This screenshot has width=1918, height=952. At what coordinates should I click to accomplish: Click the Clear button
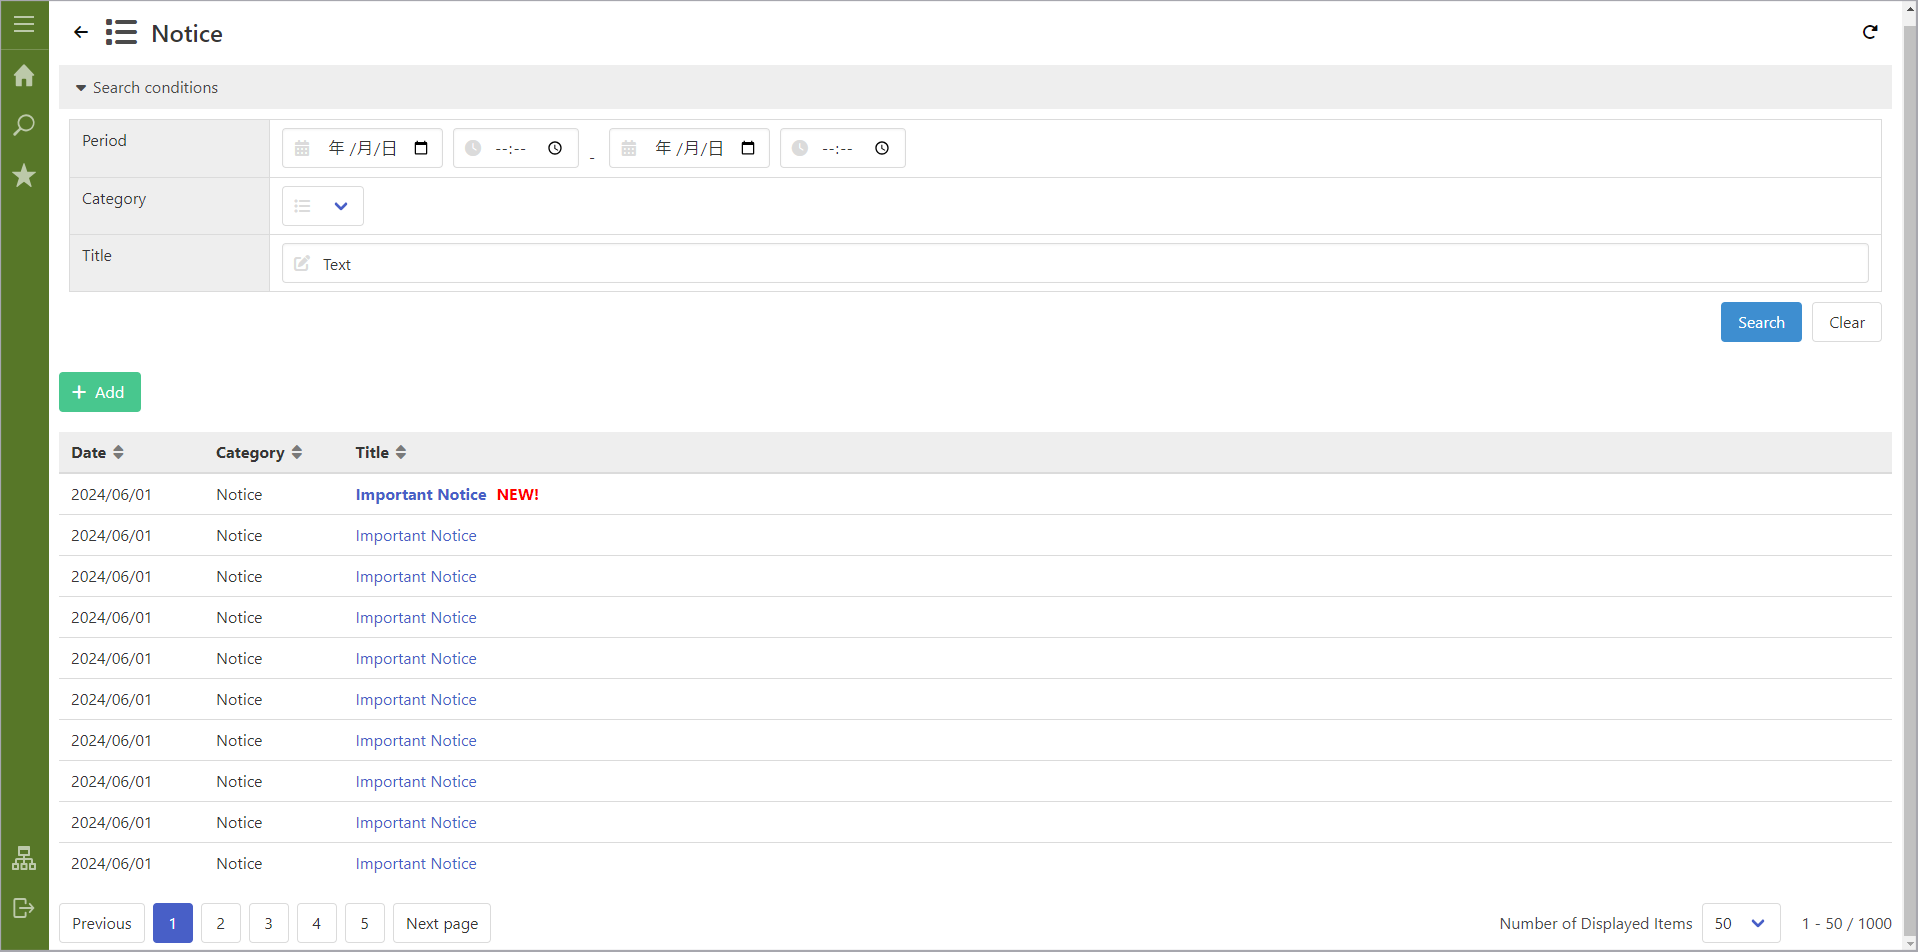pyautogui.click(x=1847, y=322)
